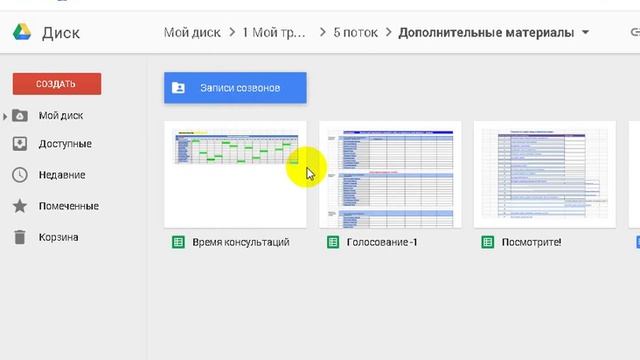Click the Доступные shared icon
This screenshot has height=360, width=640.
coord(20,144)
